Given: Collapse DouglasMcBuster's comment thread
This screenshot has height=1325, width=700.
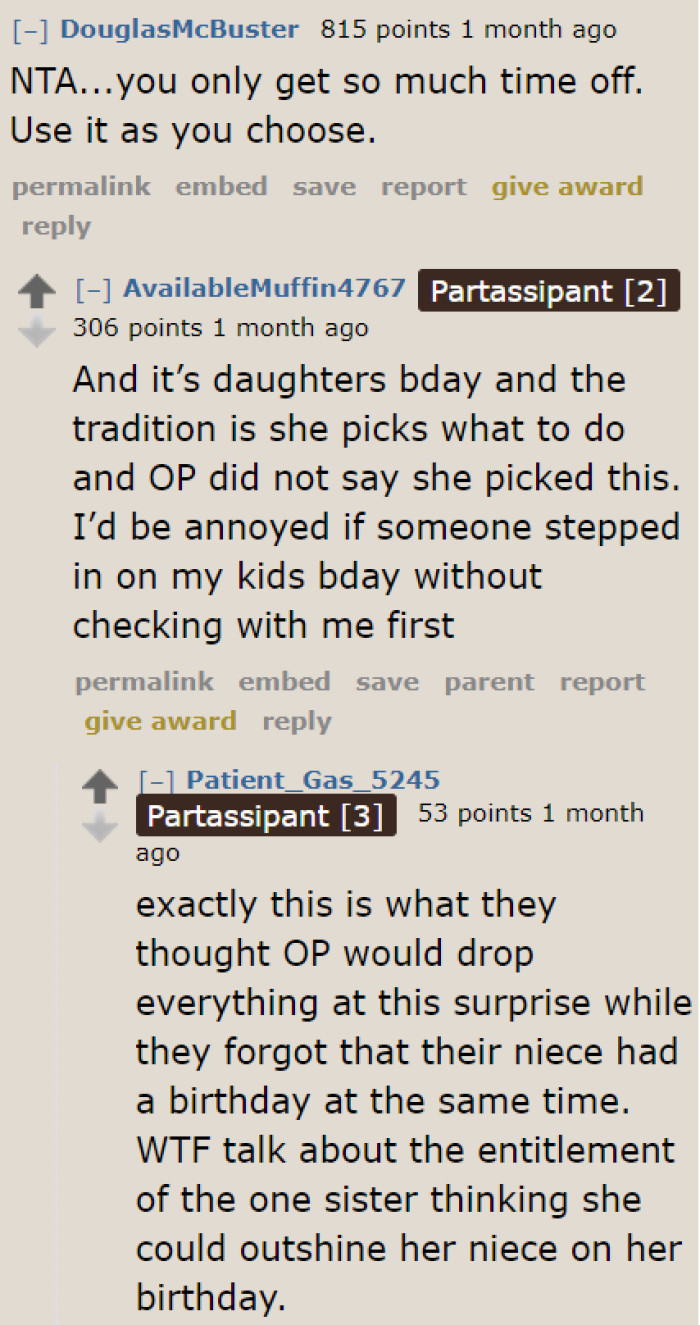Looking at the screenshot, I should pos(28,29).
